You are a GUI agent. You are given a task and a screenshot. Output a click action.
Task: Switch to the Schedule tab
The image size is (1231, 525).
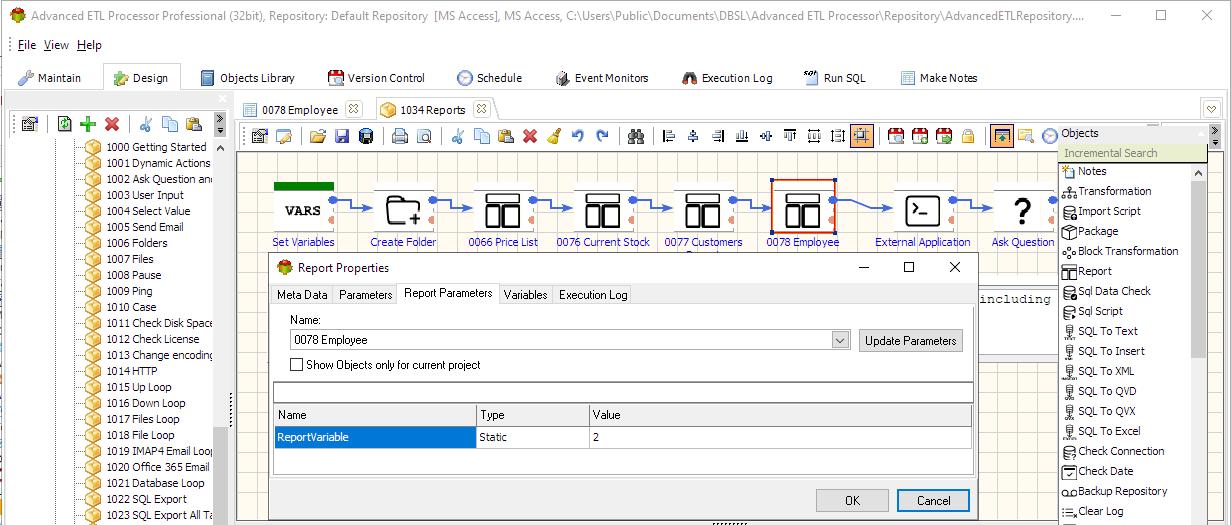pos(489,78)
